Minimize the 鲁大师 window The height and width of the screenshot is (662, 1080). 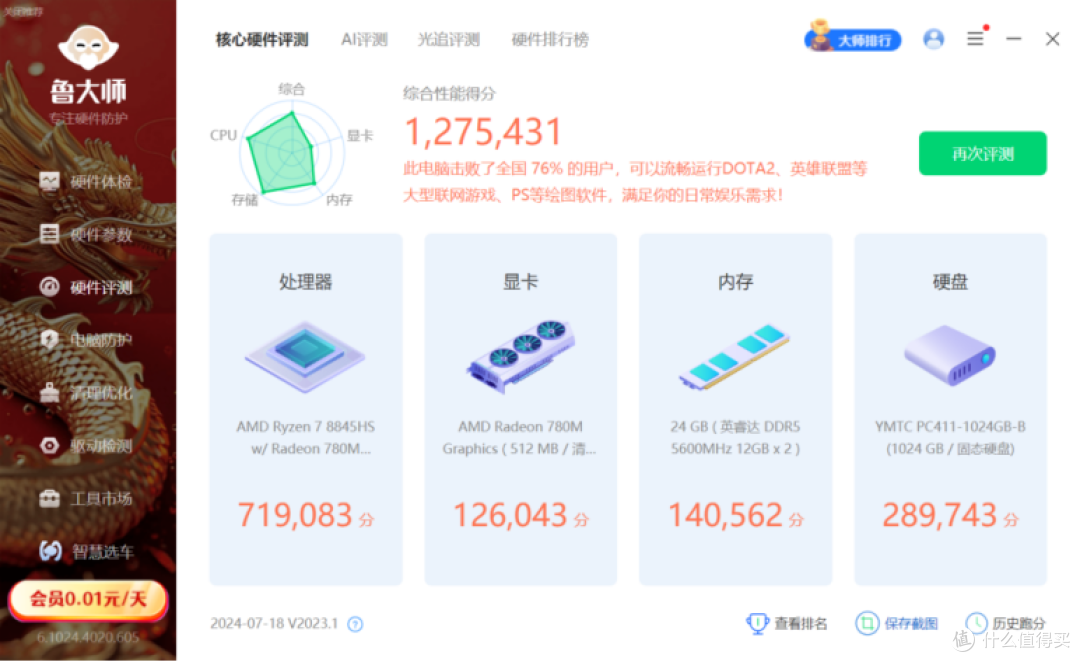[x=1013, y=39]
